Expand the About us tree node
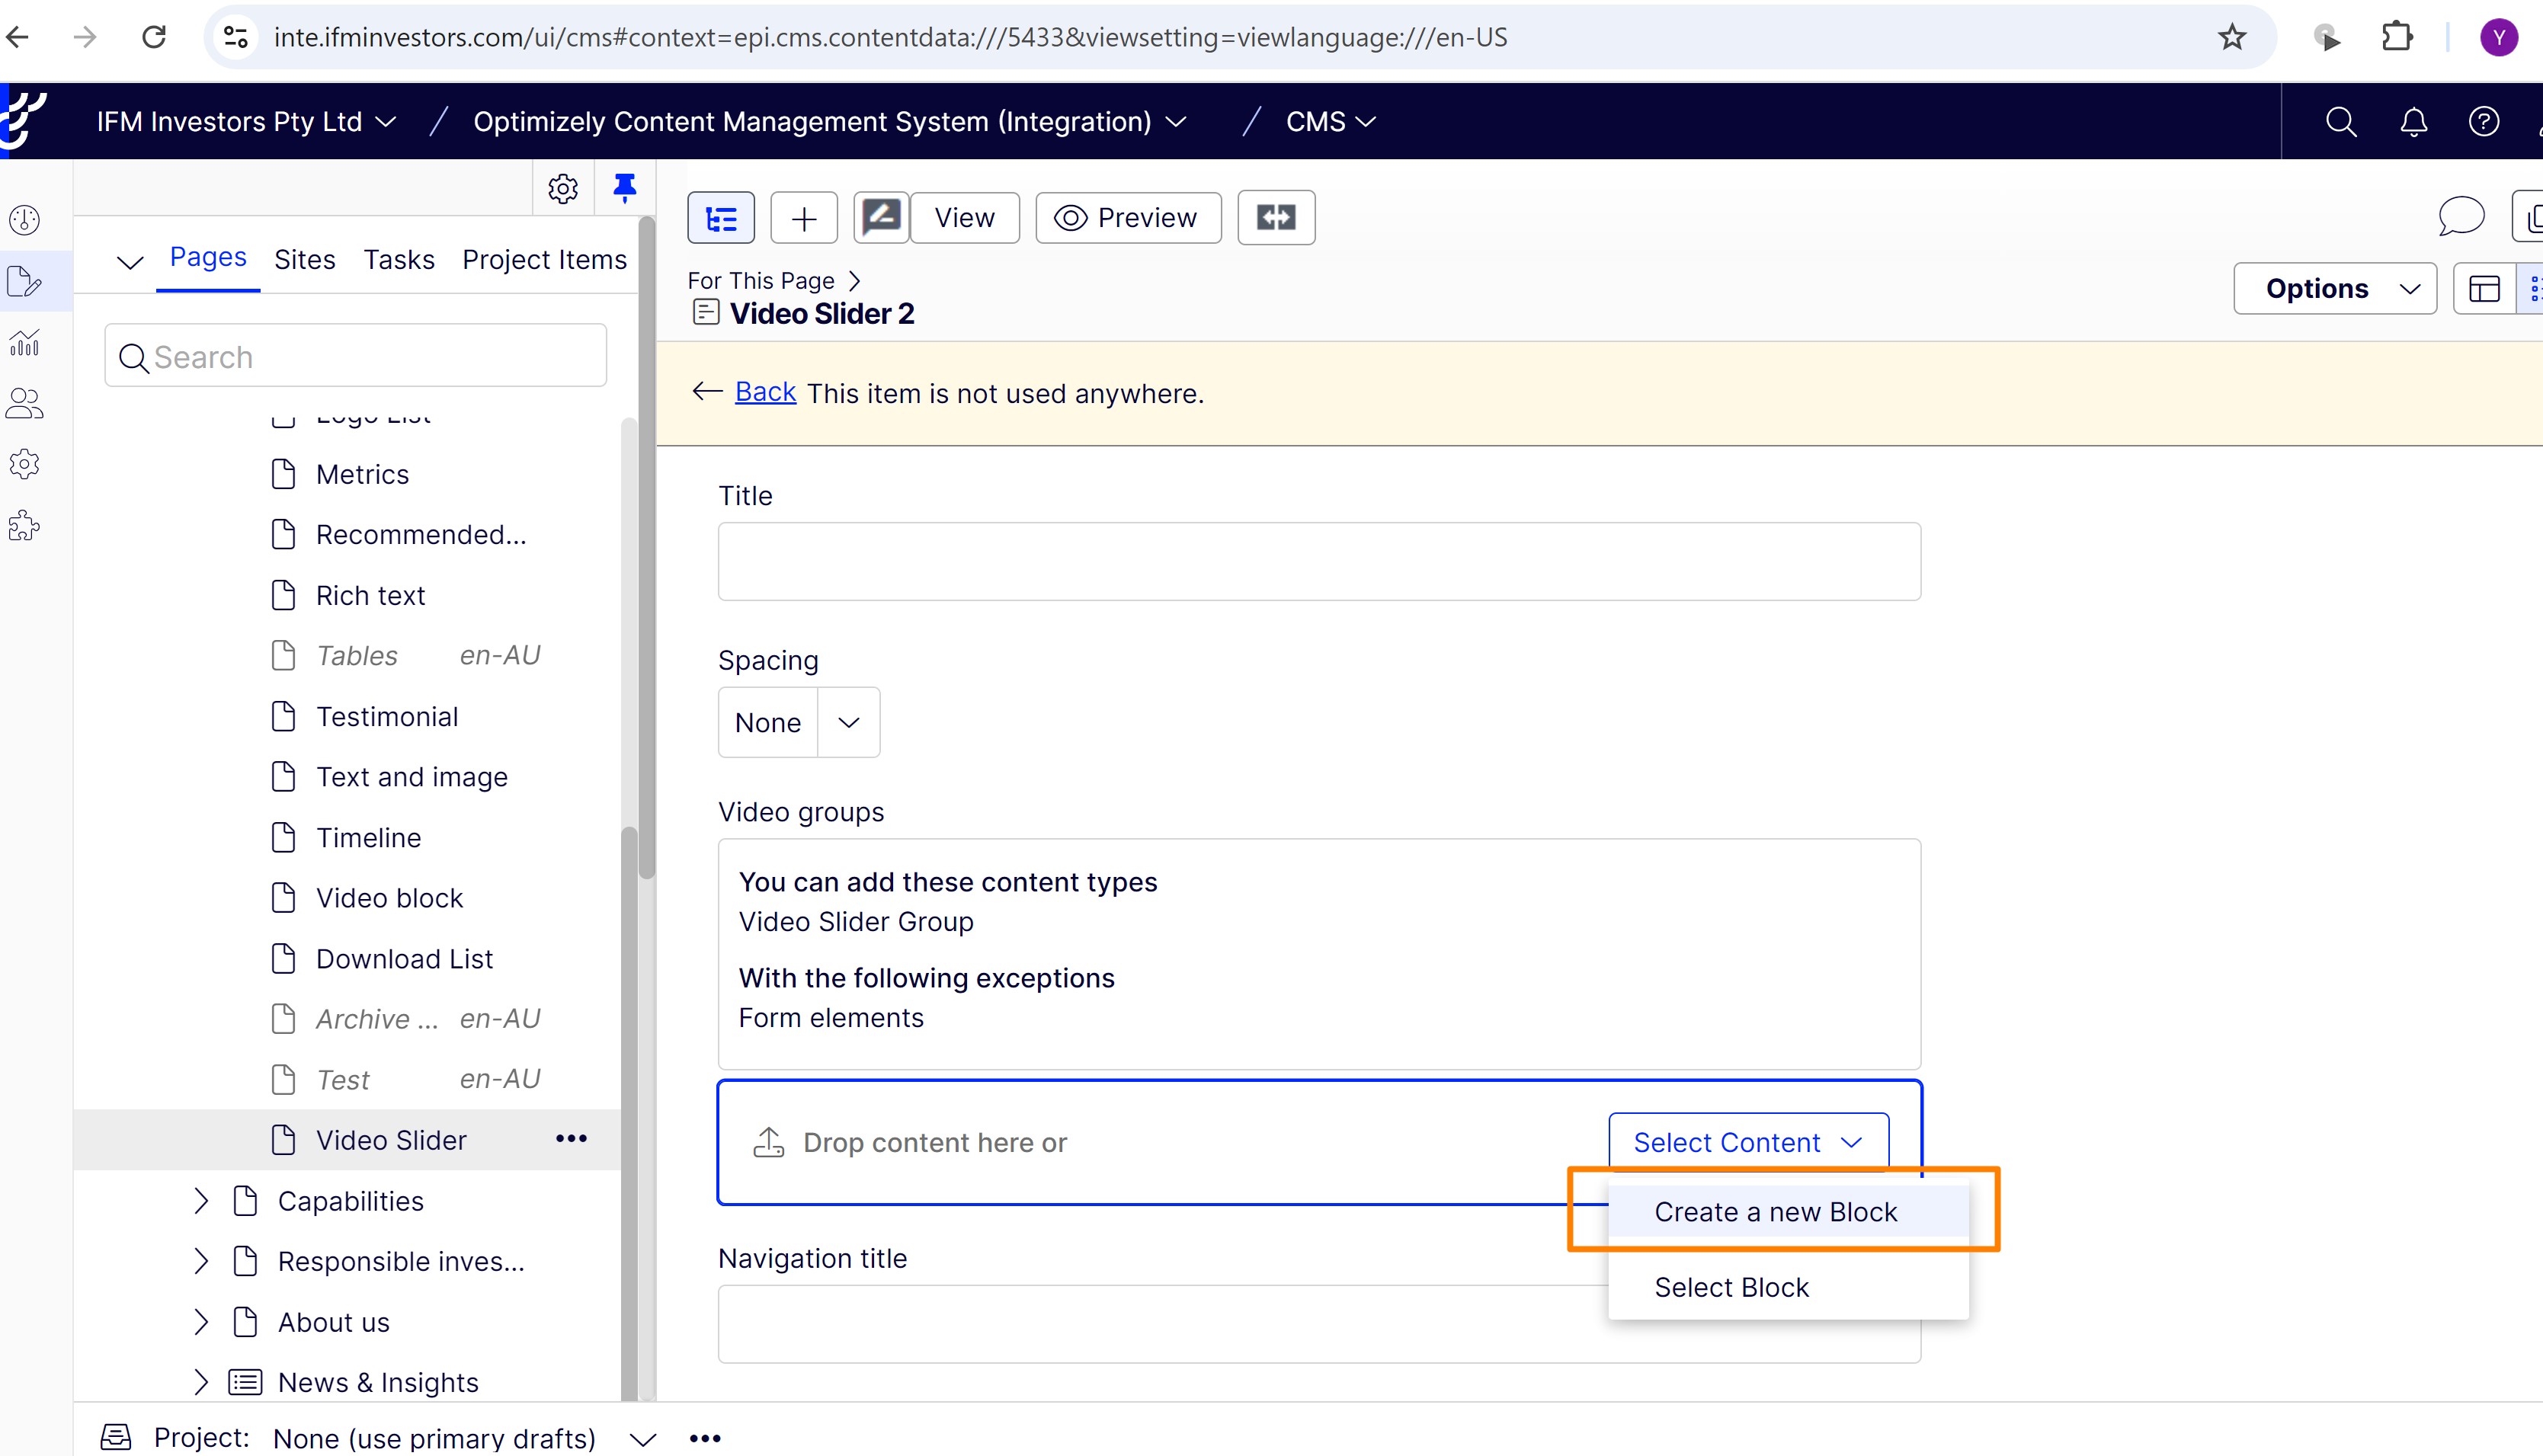2543x1456 pixels. pyautogui.click(x=201, y=1321)
